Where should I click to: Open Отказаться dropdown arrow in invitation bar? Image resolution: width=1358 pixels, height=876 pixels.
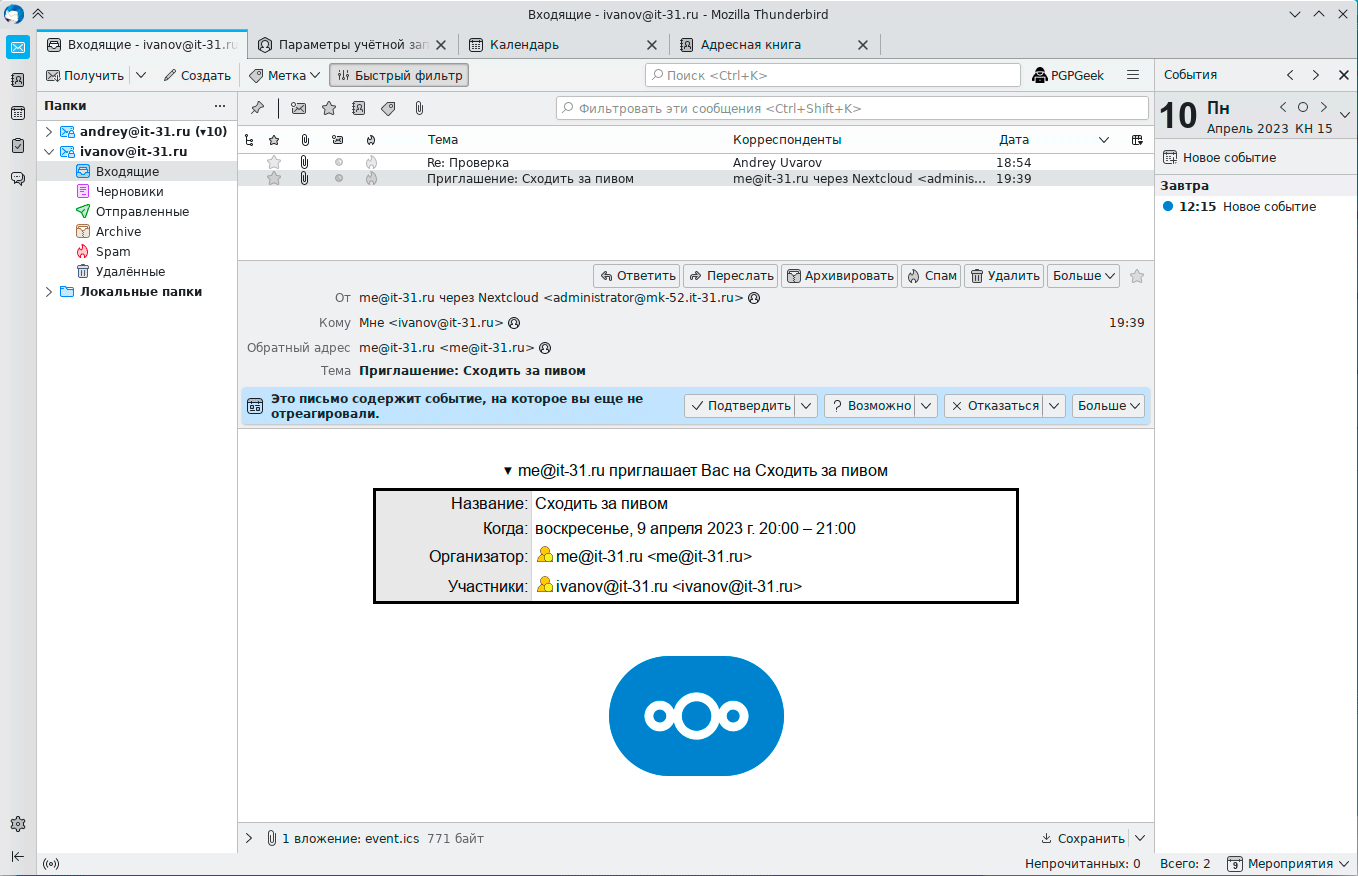pos(1054,406)
